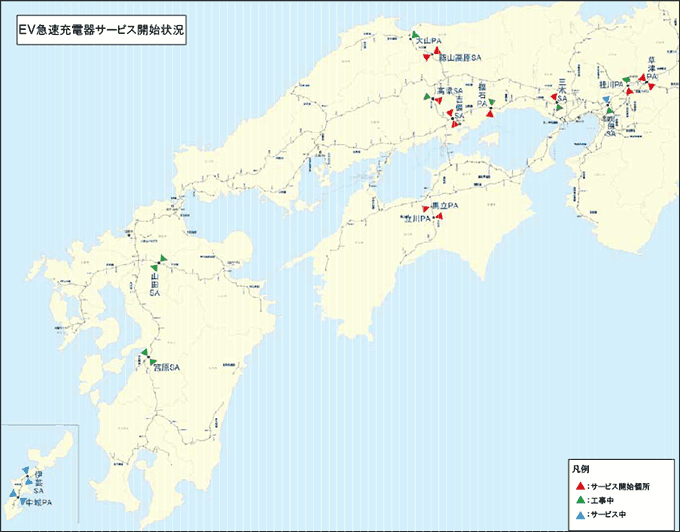
Task: Click the red triangle in the legend
Action: pyautogui.click(x=580, y=486)
